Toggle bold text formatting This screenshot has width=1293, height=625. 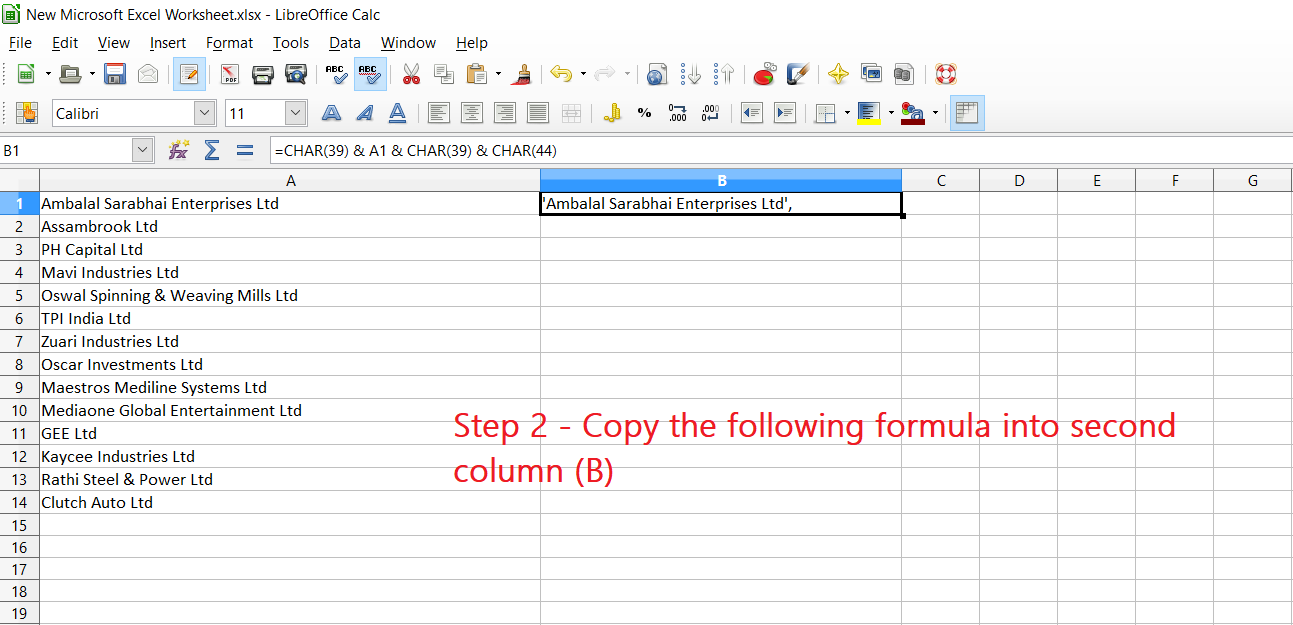331,113
